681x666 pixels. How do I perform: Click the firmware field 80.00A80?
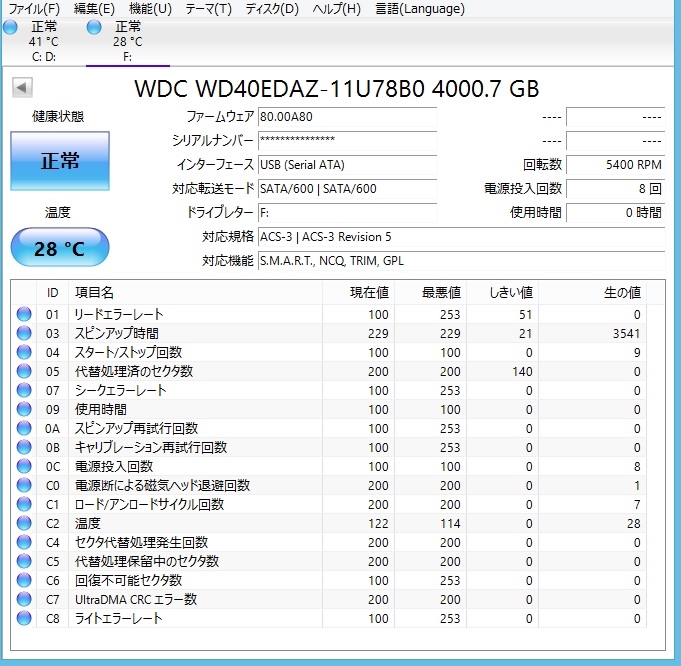click(347, 117)
